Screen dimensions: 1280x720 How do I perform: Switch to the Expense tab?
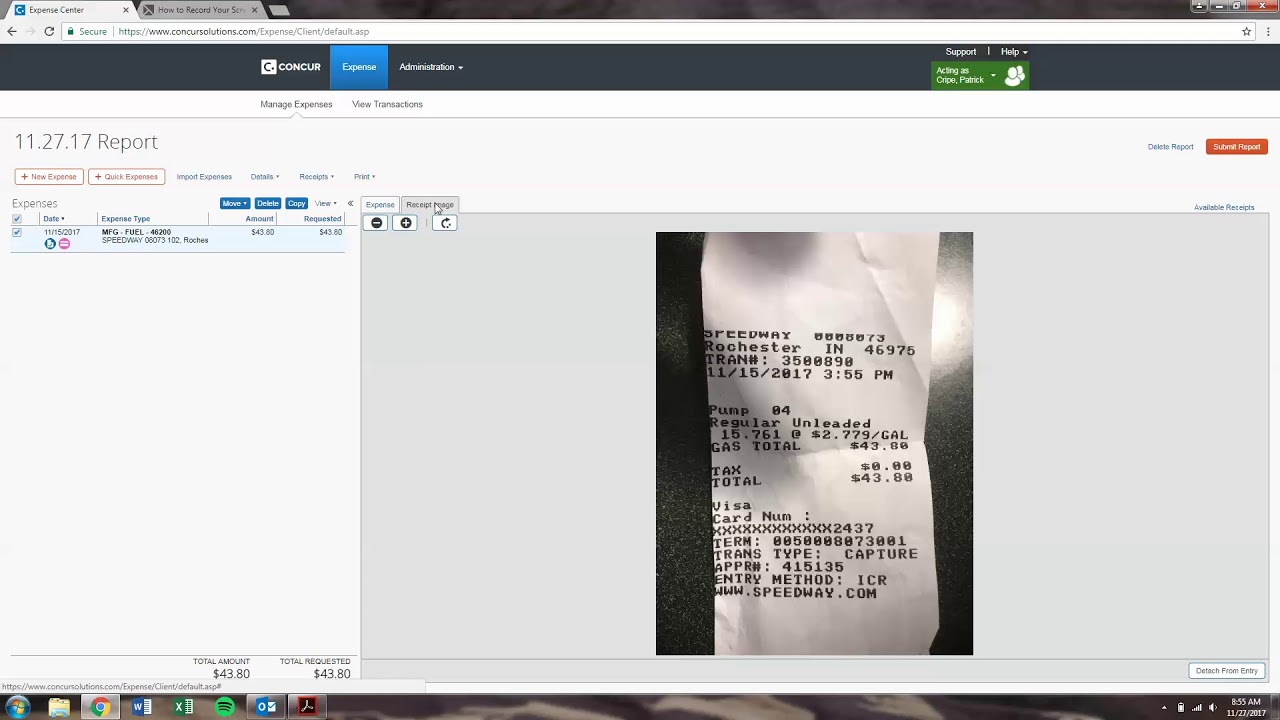tap(380, 205)
